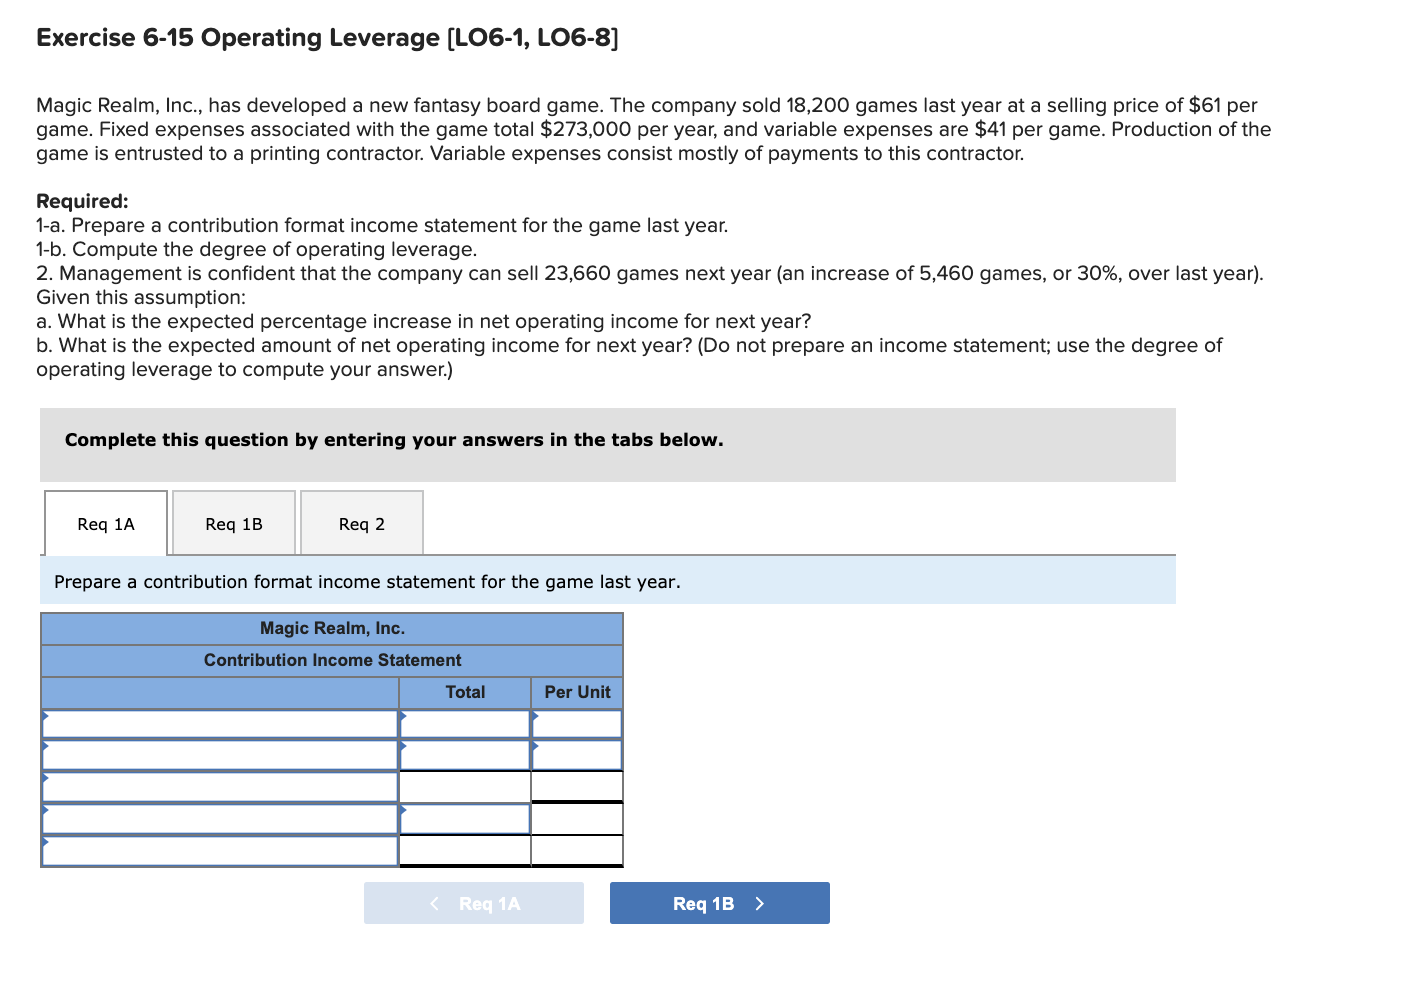Image resolution: width=1416 pixels, height=992 pixels.
Task: Click the first row Total input cell
Action: [465, 724]
